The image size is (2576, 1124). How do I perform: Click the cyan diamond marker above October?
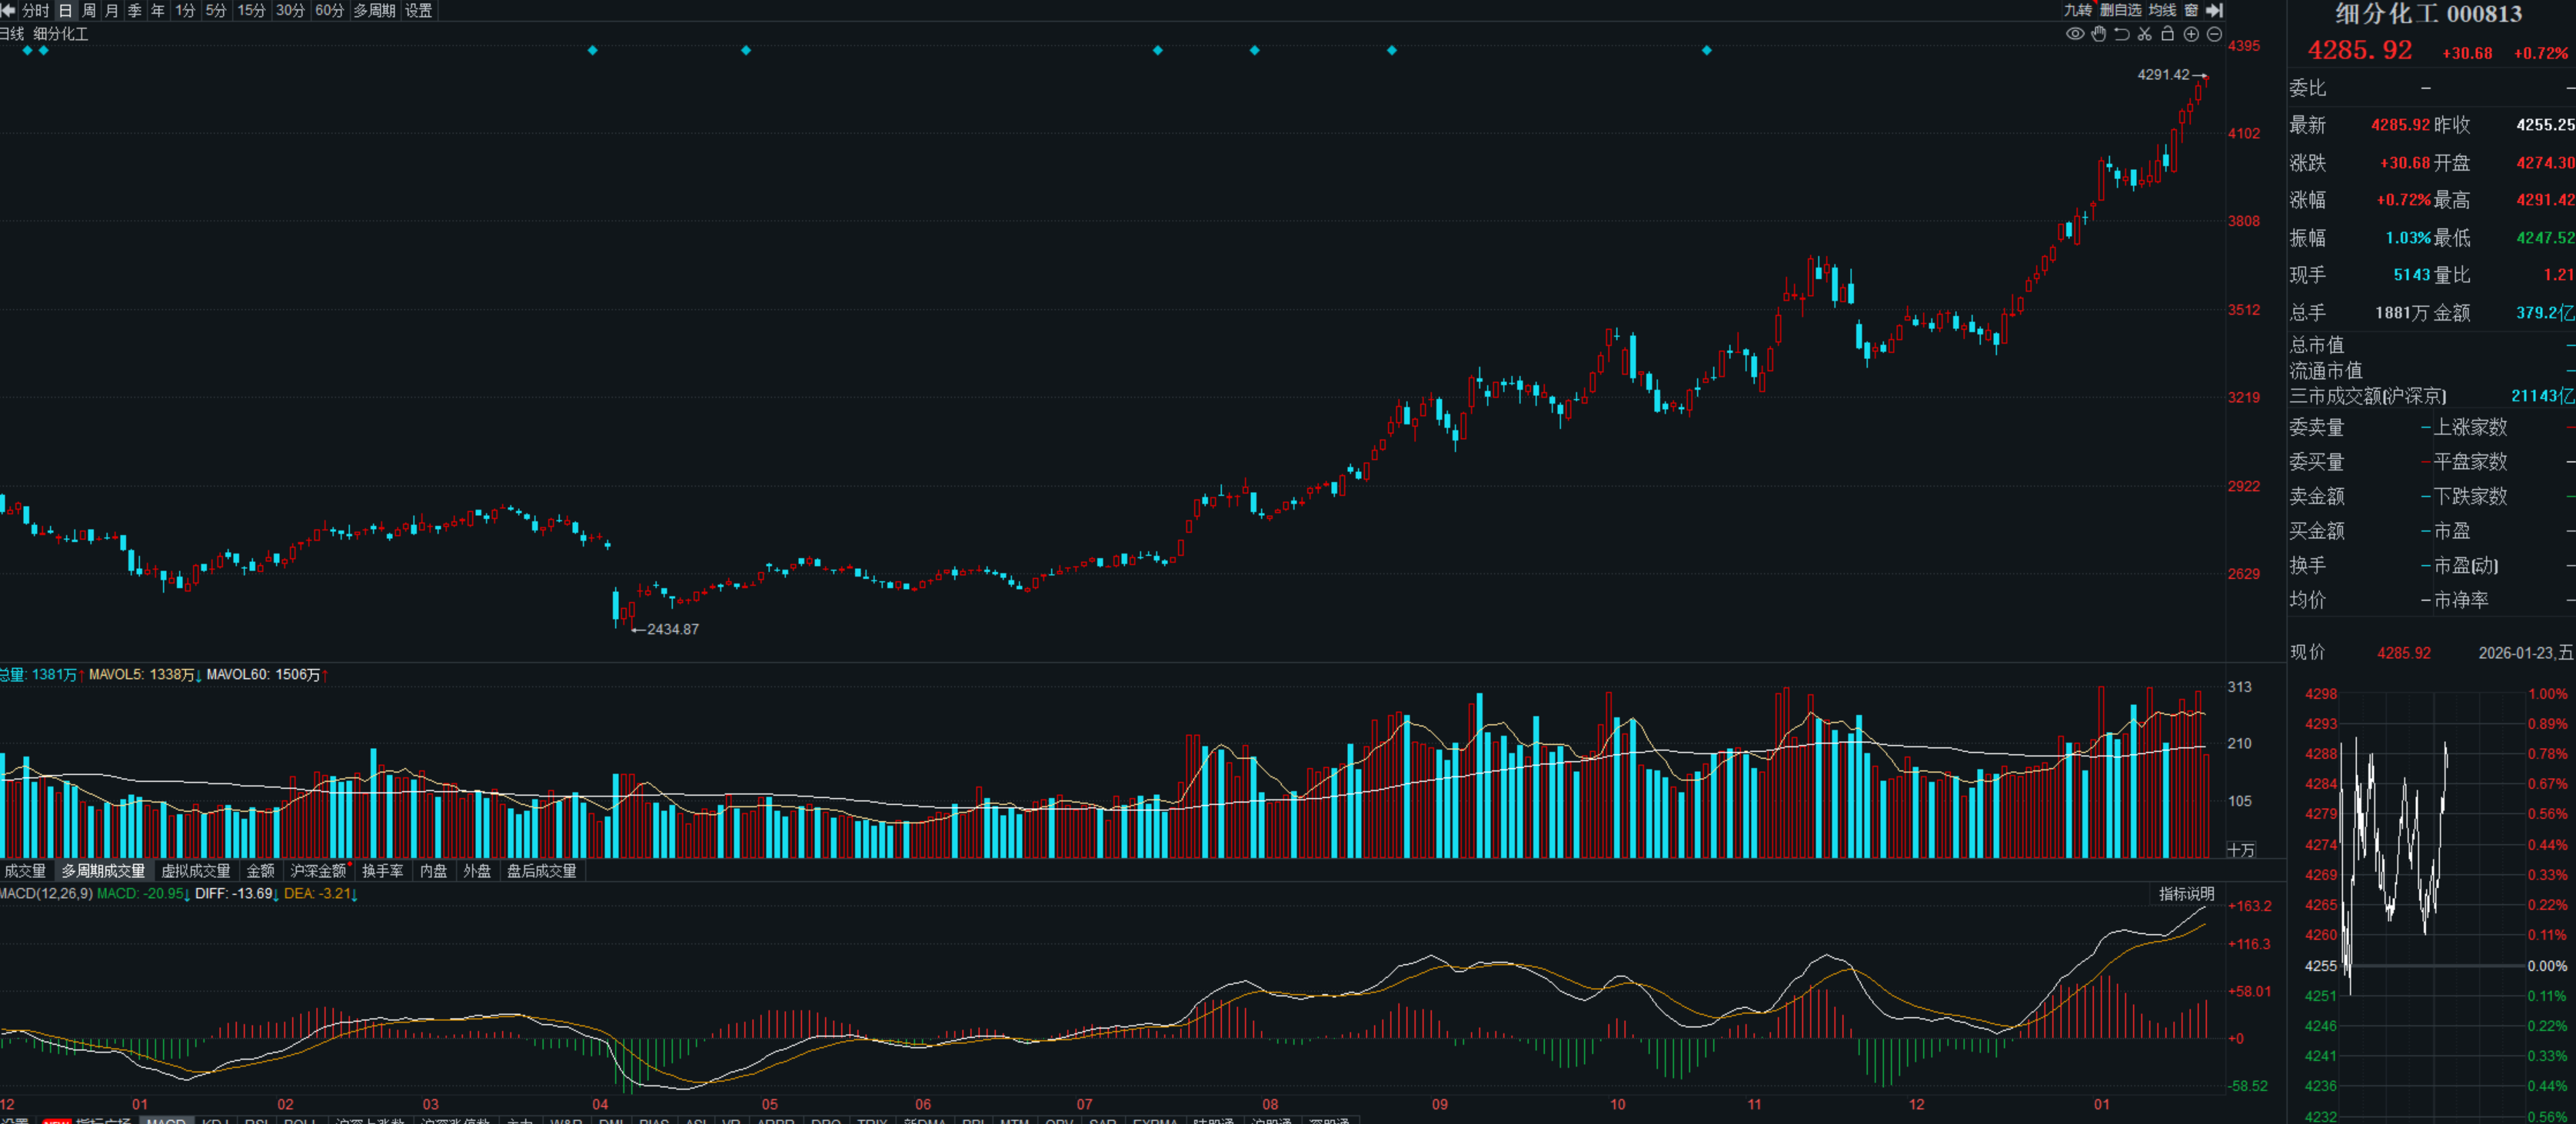[x=1706, y=50]
